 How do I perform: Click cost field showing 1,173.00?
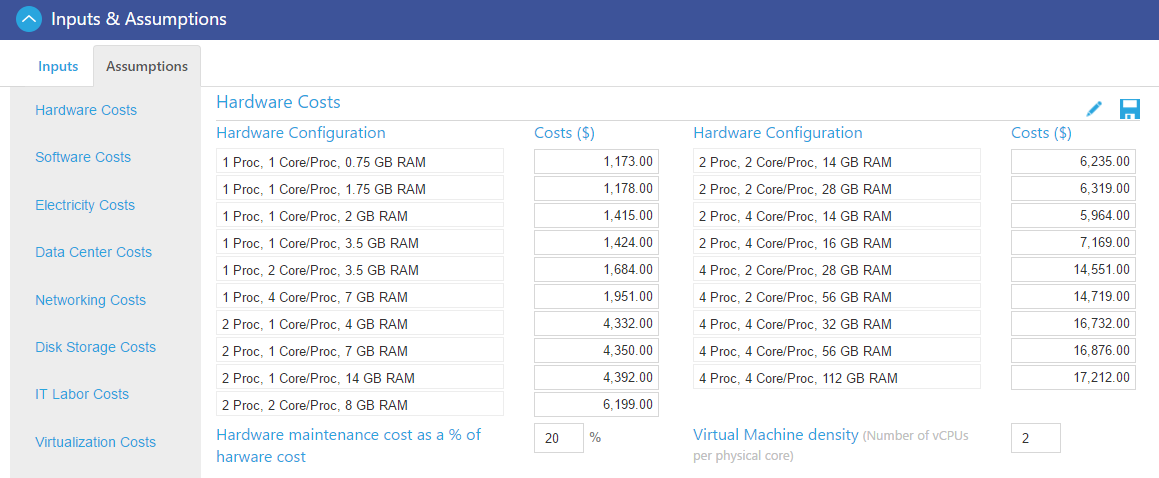point(596,162)
